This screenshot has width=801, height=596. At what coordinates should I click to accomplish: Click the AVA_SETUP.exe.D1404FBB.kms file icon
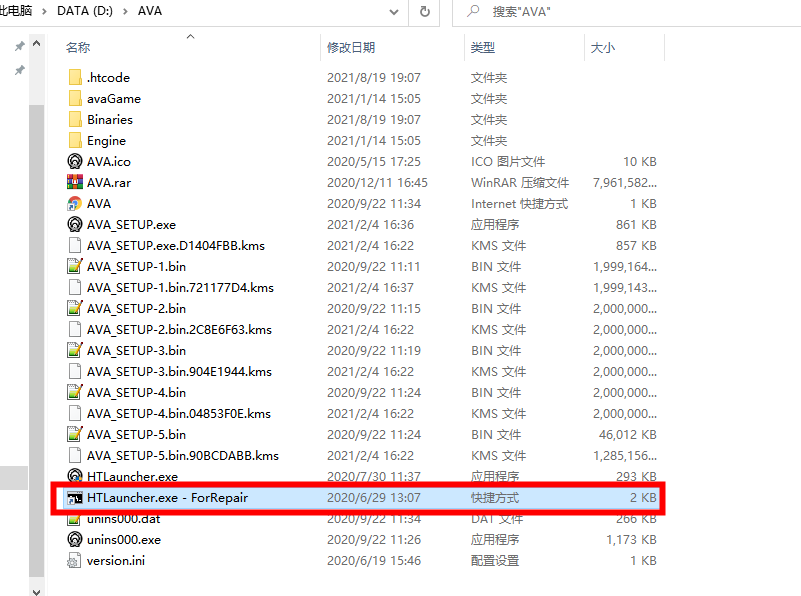75,245
